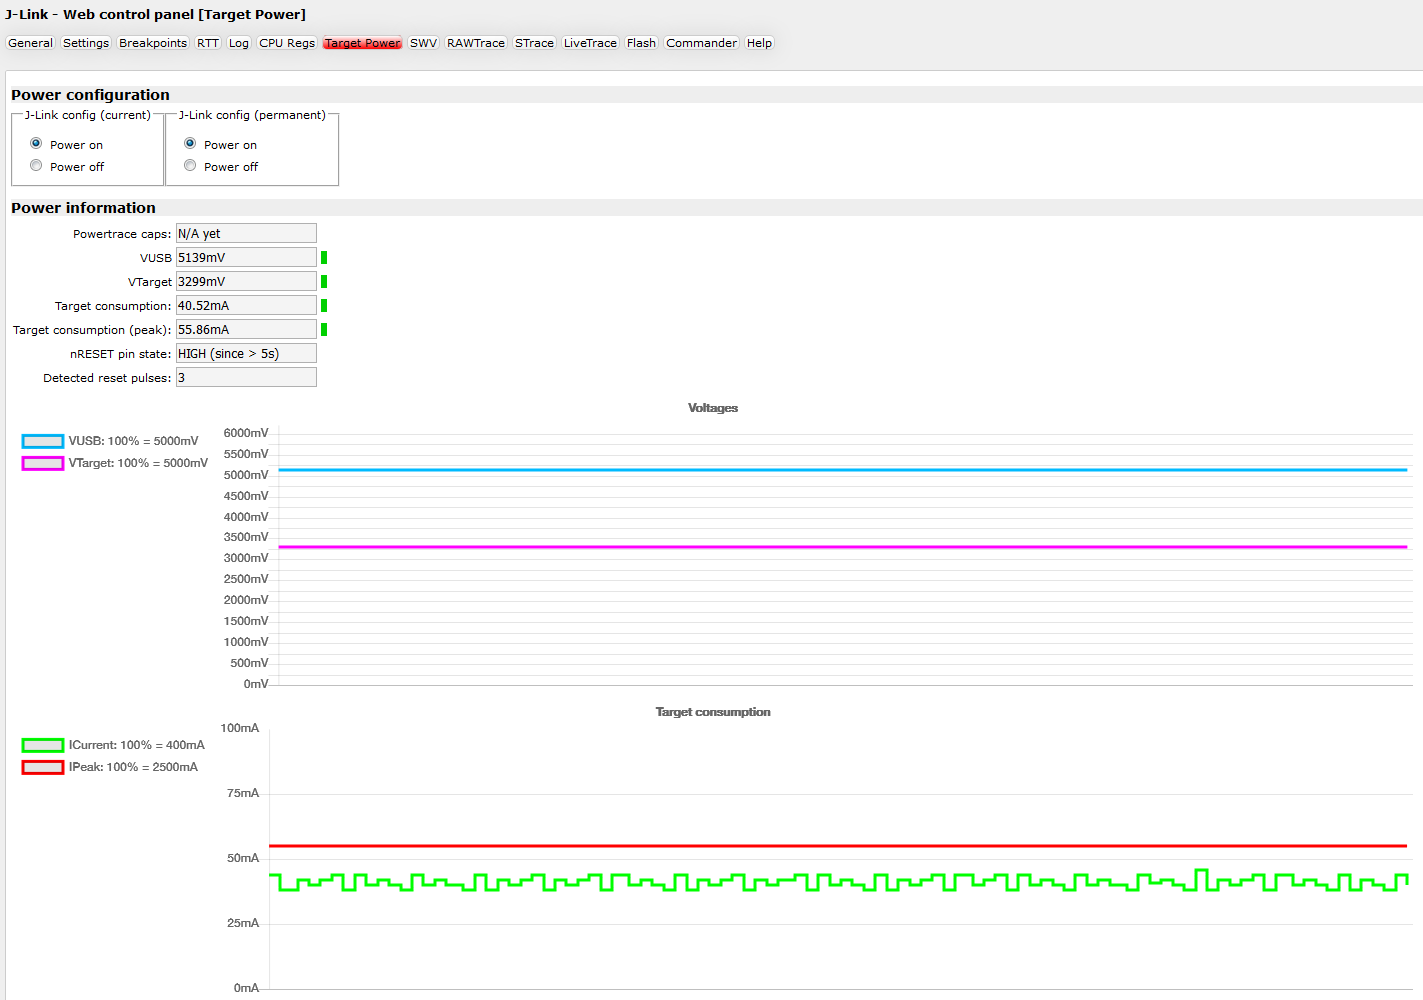Open the CPU Regs tab
The width and height of the screenshot is (1423, 1000).
pyautogui.click(x=287, y=43)
